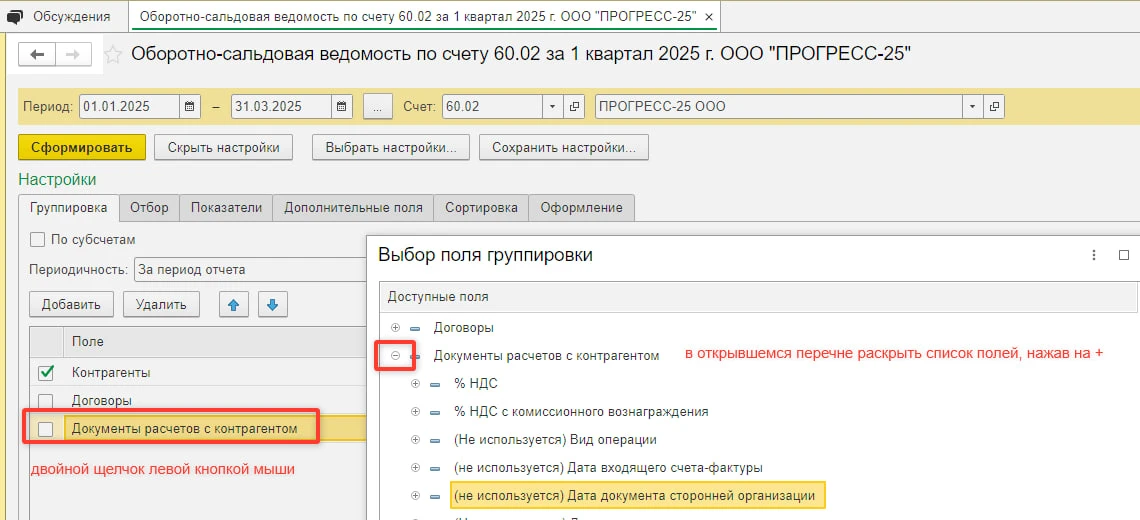1140x520 pixels.
Task: Open more options menu in field selection dialog
Action: [1093, 255]
